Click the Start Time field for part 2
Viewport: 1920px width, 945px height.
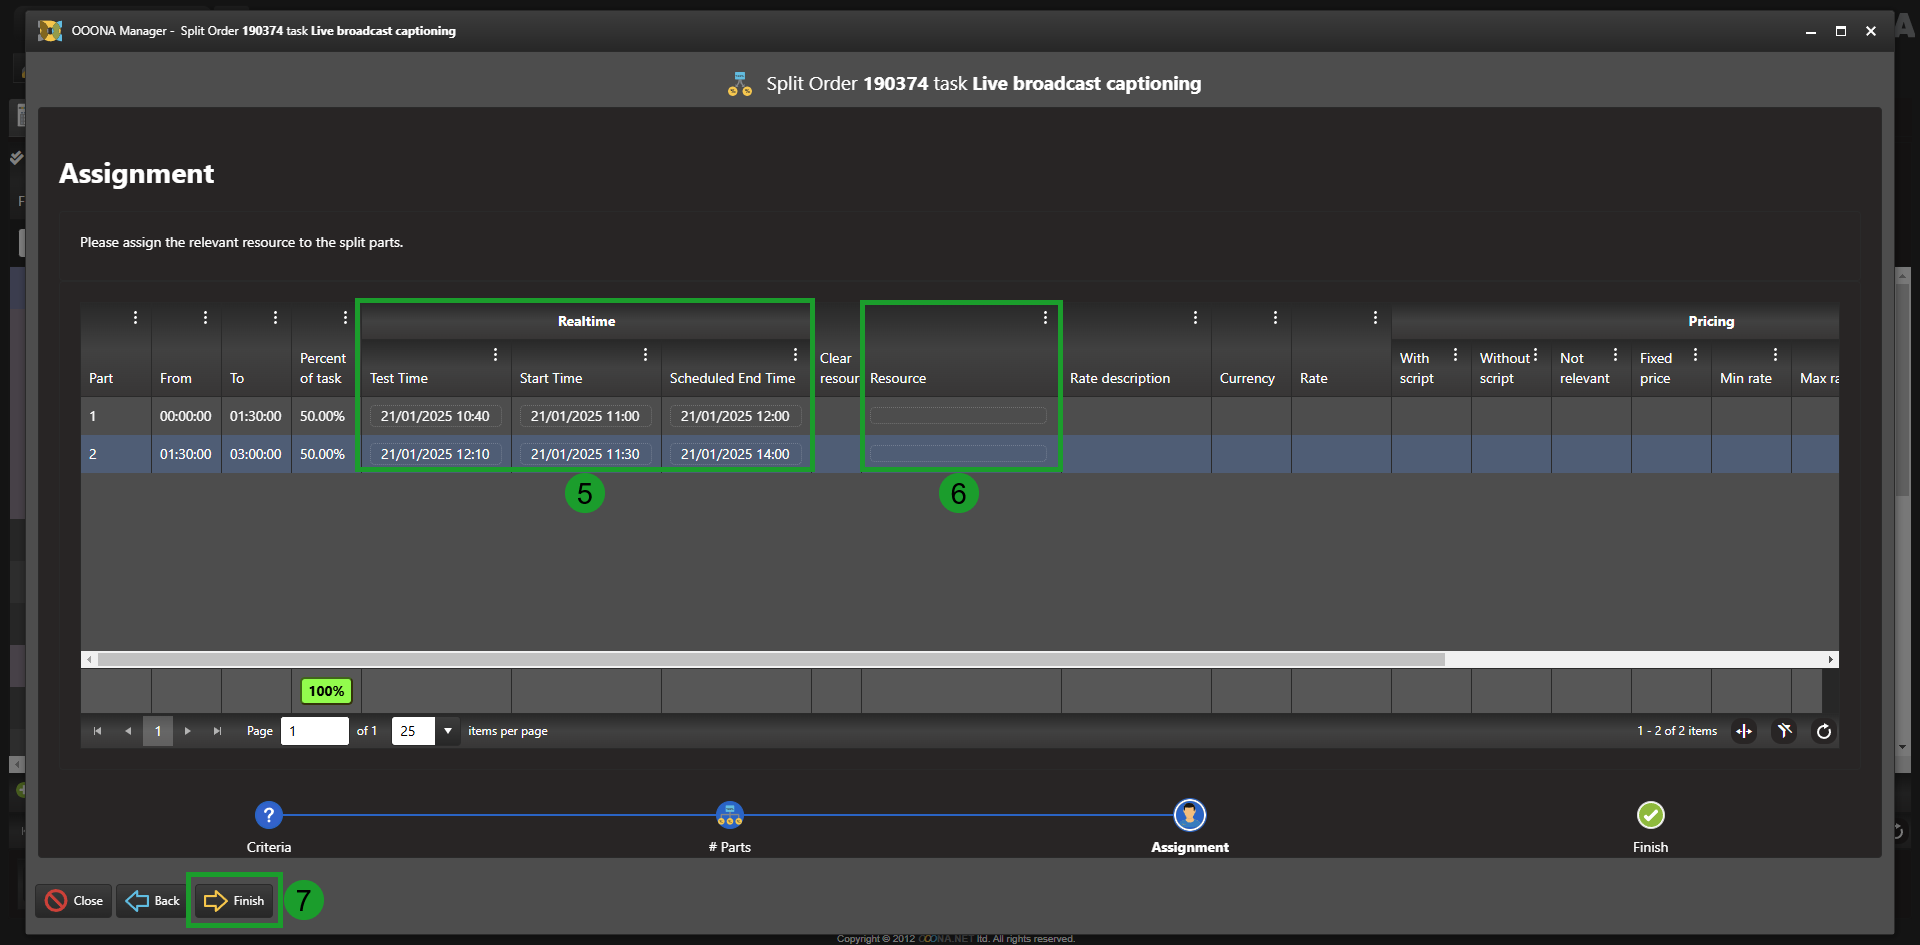pyautogui.click(x=585, y=454)
